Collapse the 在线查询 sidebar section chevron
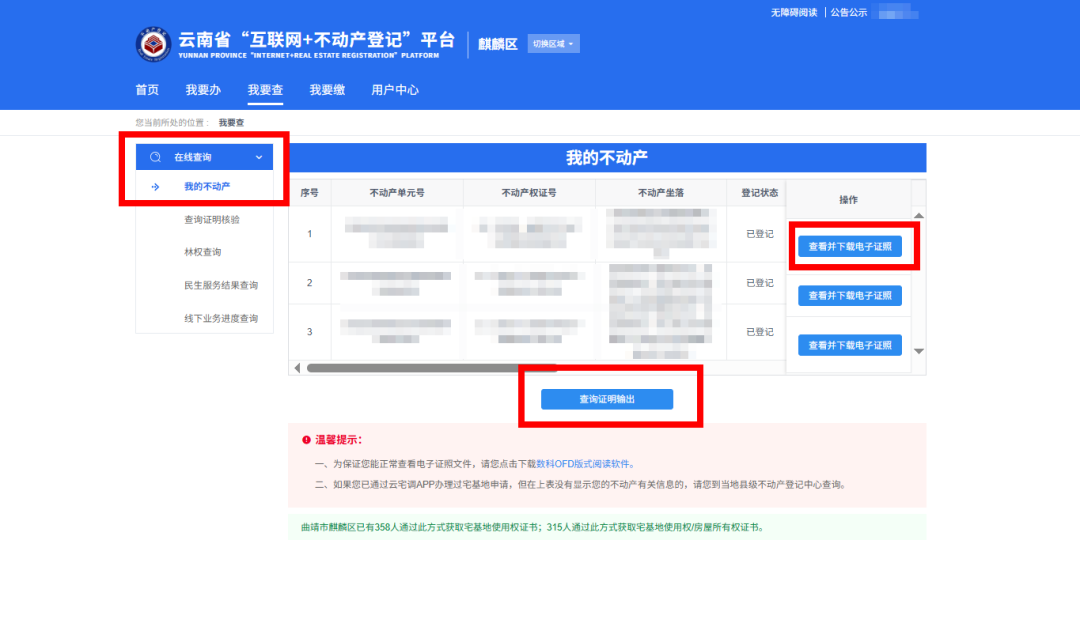The width and height of the screenshot is (1080, 642). point(259,157)
